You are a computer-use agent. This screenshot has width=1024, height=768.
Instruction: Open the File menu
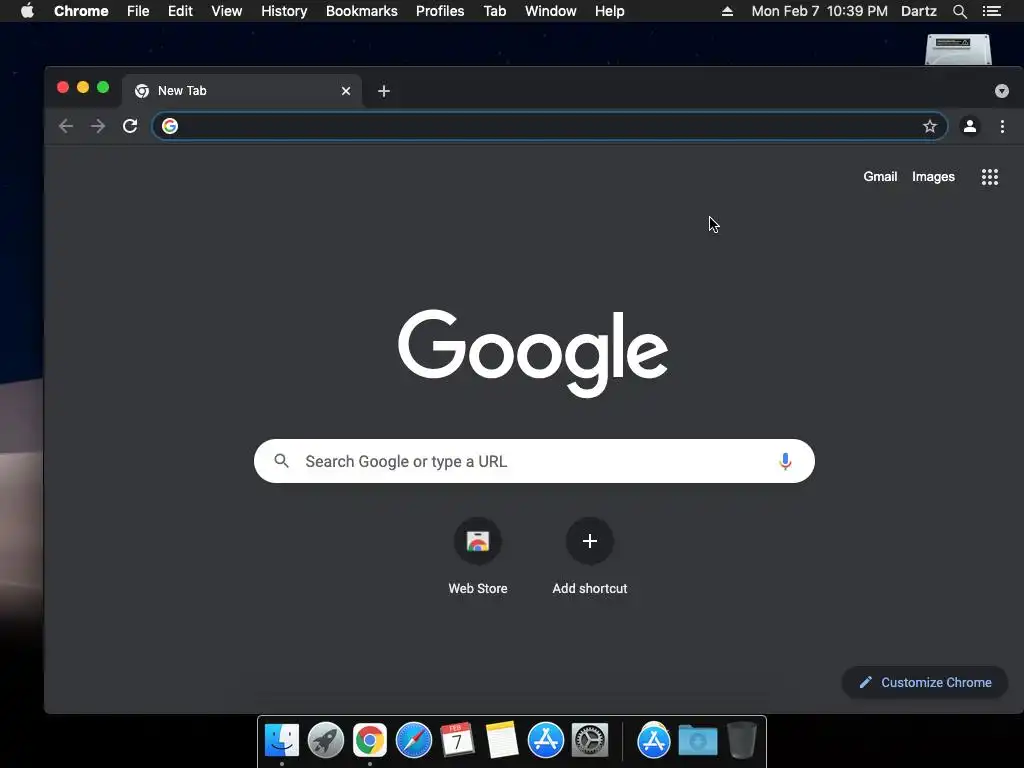click(x=138, y=11)
